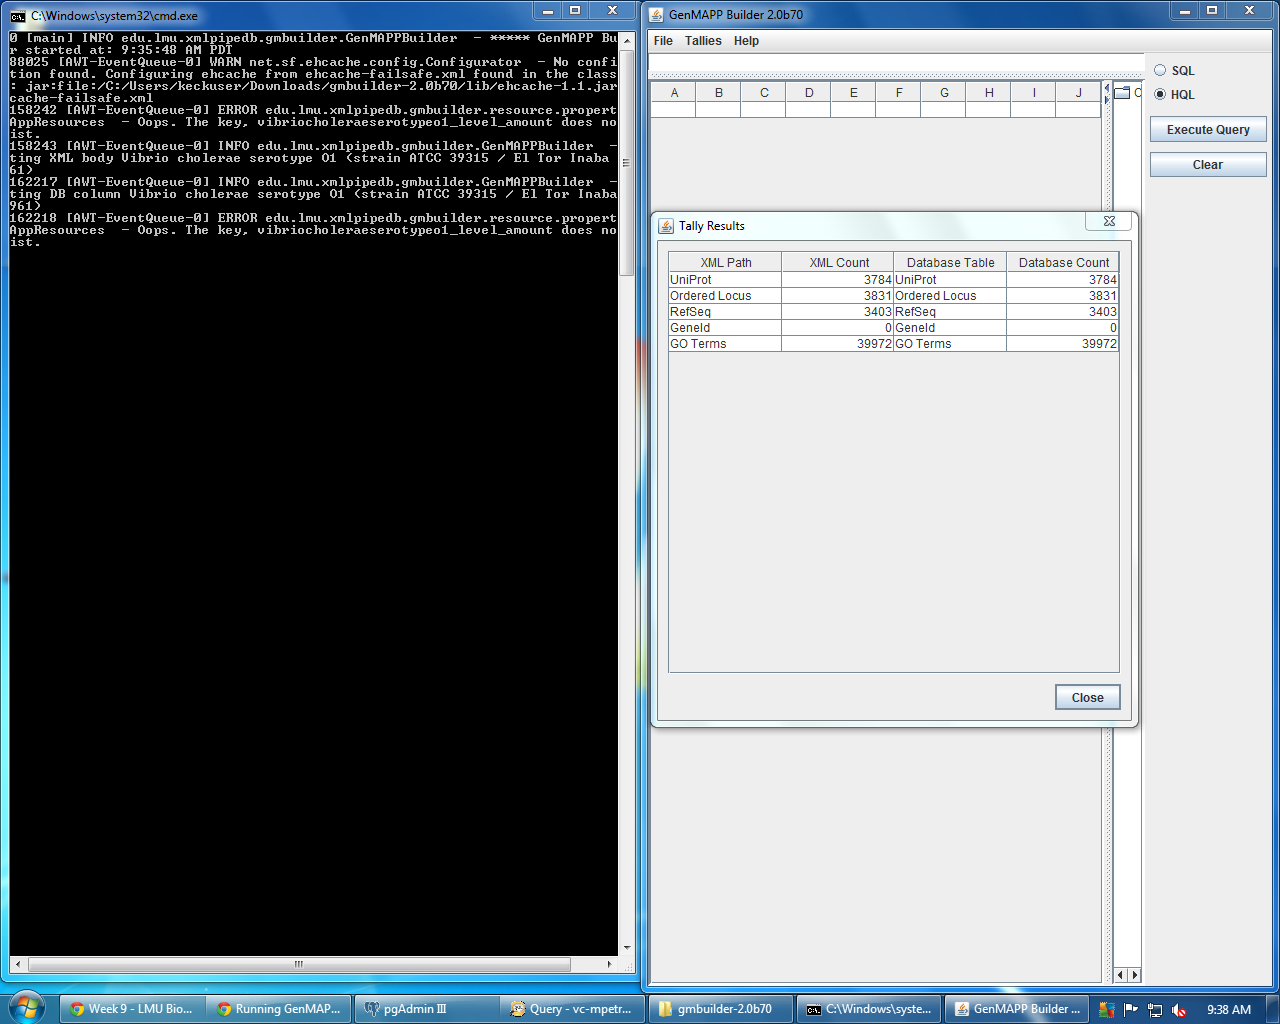Click the X on the Tally Results dialog
The height and width of the screenshot is (1024, 1280).
(x=1109, y=221)
